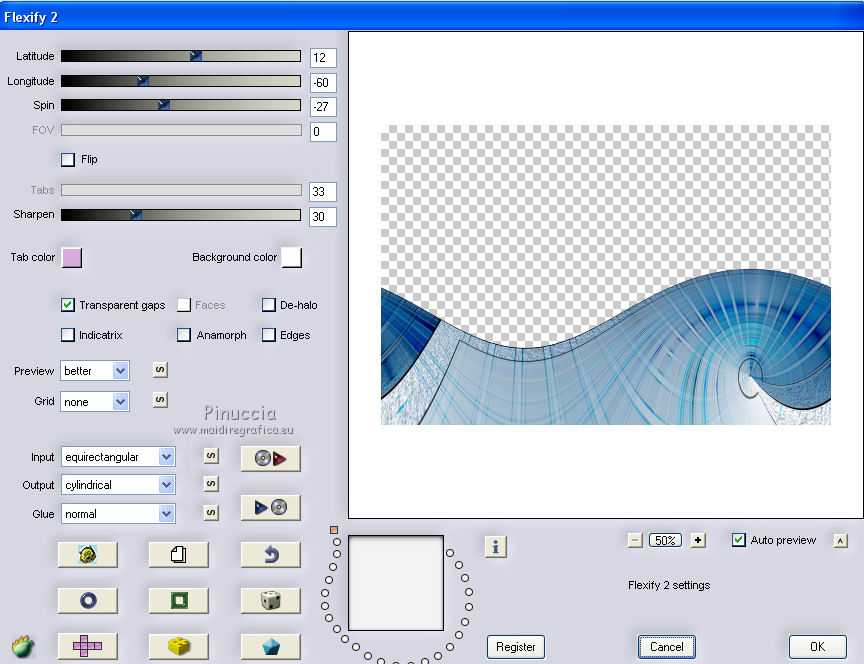Toggle the Faces checkbox

click(184, 305)
